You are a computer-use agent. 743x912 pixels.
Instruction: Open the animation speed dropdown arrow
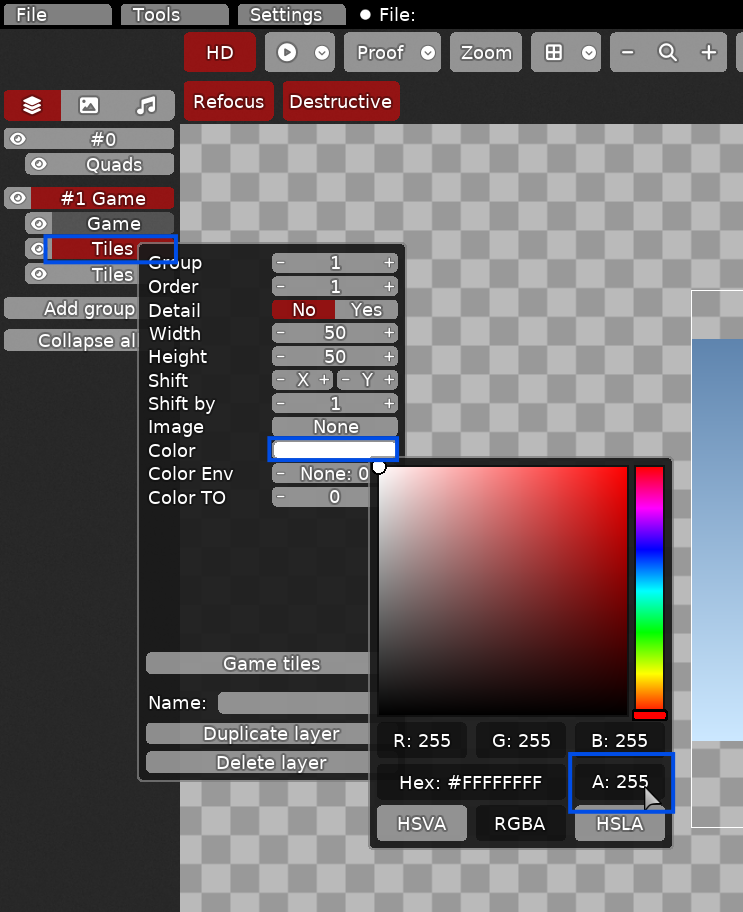click(322, 52)
